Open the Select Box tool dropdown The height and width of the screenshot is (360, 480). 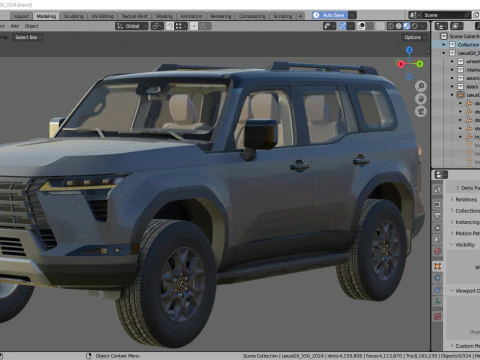[x=28, y=37]
